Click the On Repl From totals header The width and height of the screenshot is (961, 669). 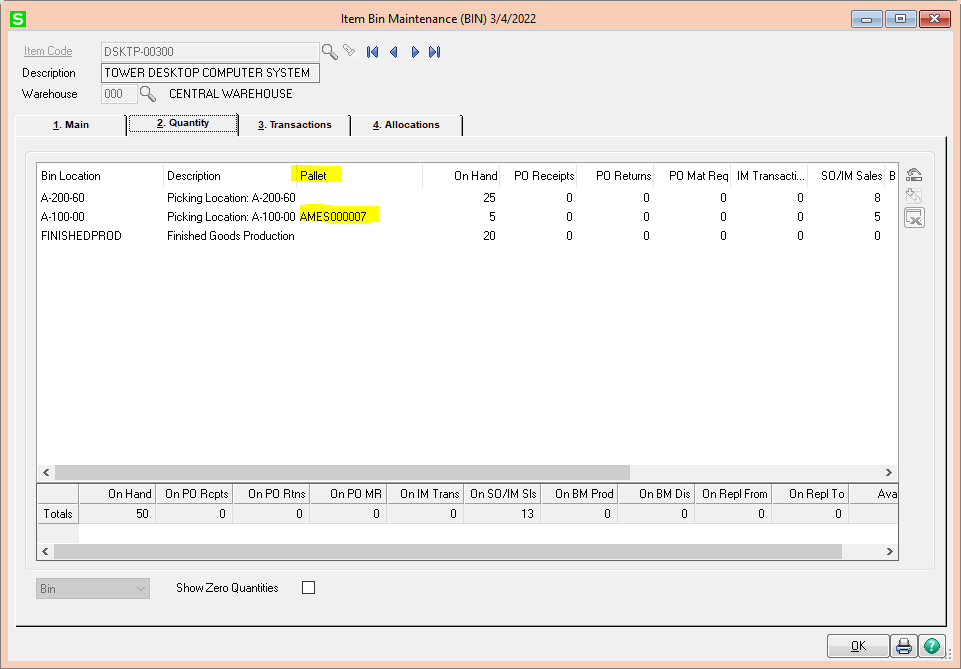click(x=734, y=494)
